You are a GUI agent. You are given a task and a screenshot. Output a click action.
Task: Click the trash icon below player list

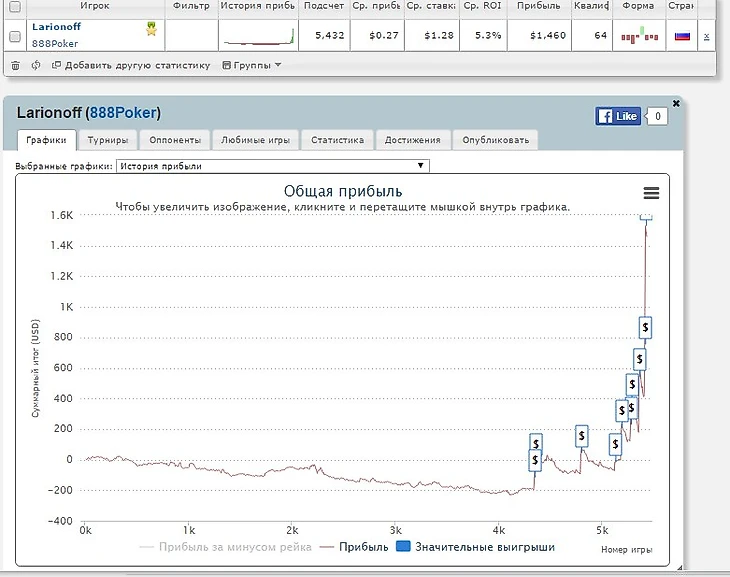[x=15, y=66]
